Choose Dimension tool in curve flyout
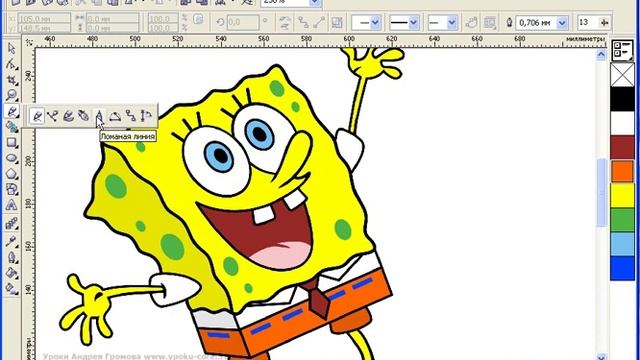640x360 pixels. [x=146, y=116]
